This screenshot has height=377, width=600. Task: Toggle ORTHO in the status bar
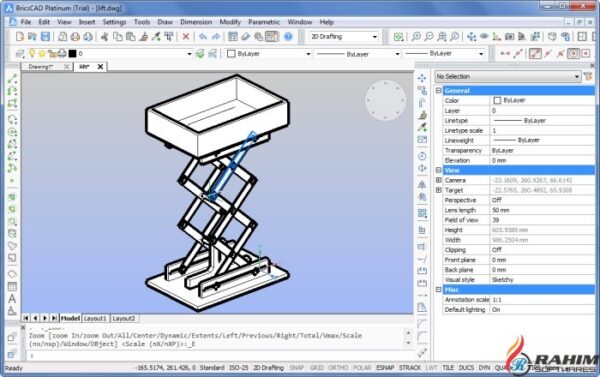point(338,368)
